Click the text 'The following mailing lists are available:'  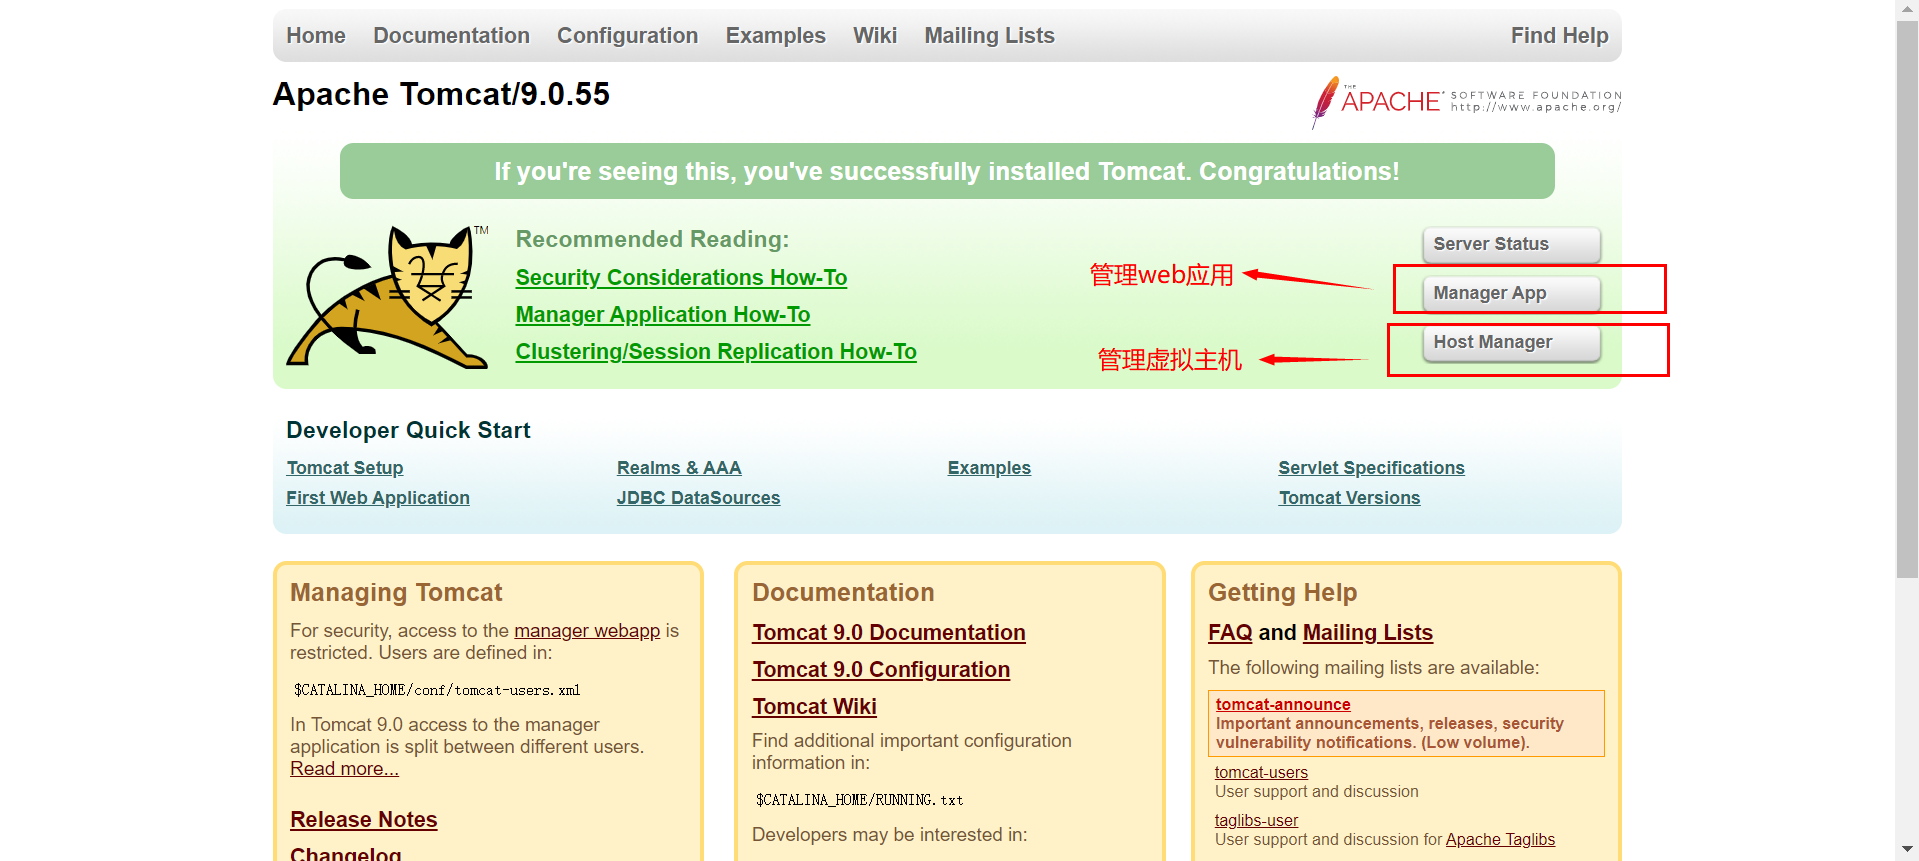pyautogui.click(x=1373, y=668)
